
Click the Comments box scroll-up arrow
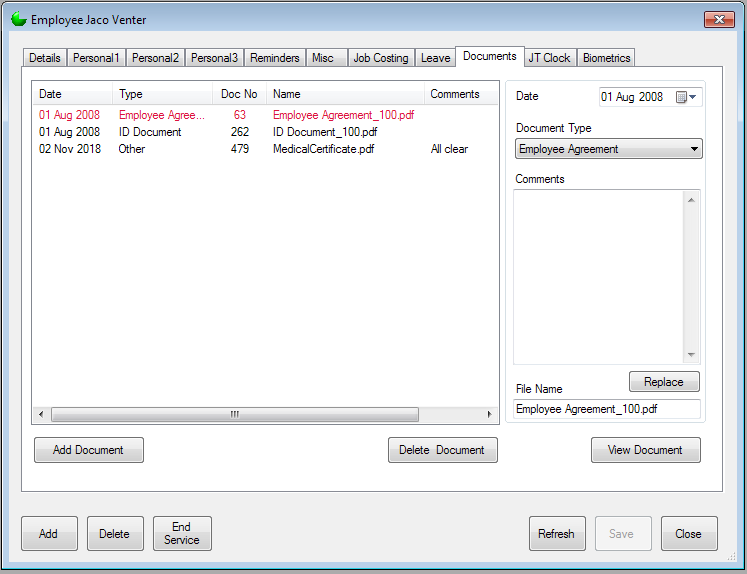[691, 200]
